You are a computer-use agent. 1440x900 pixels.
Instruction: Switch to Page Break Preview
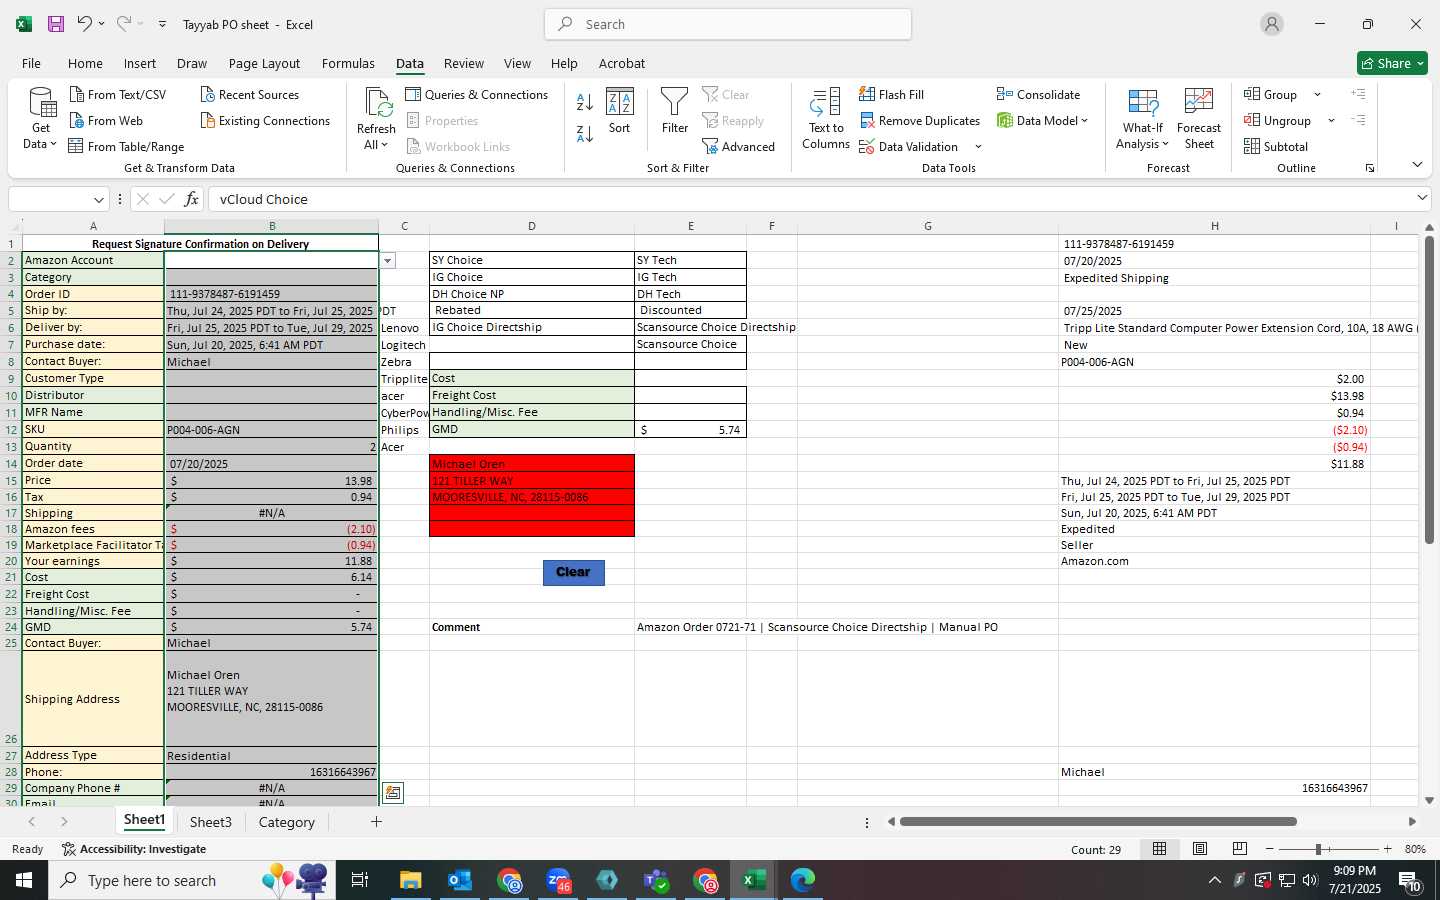pos(1240,849)
